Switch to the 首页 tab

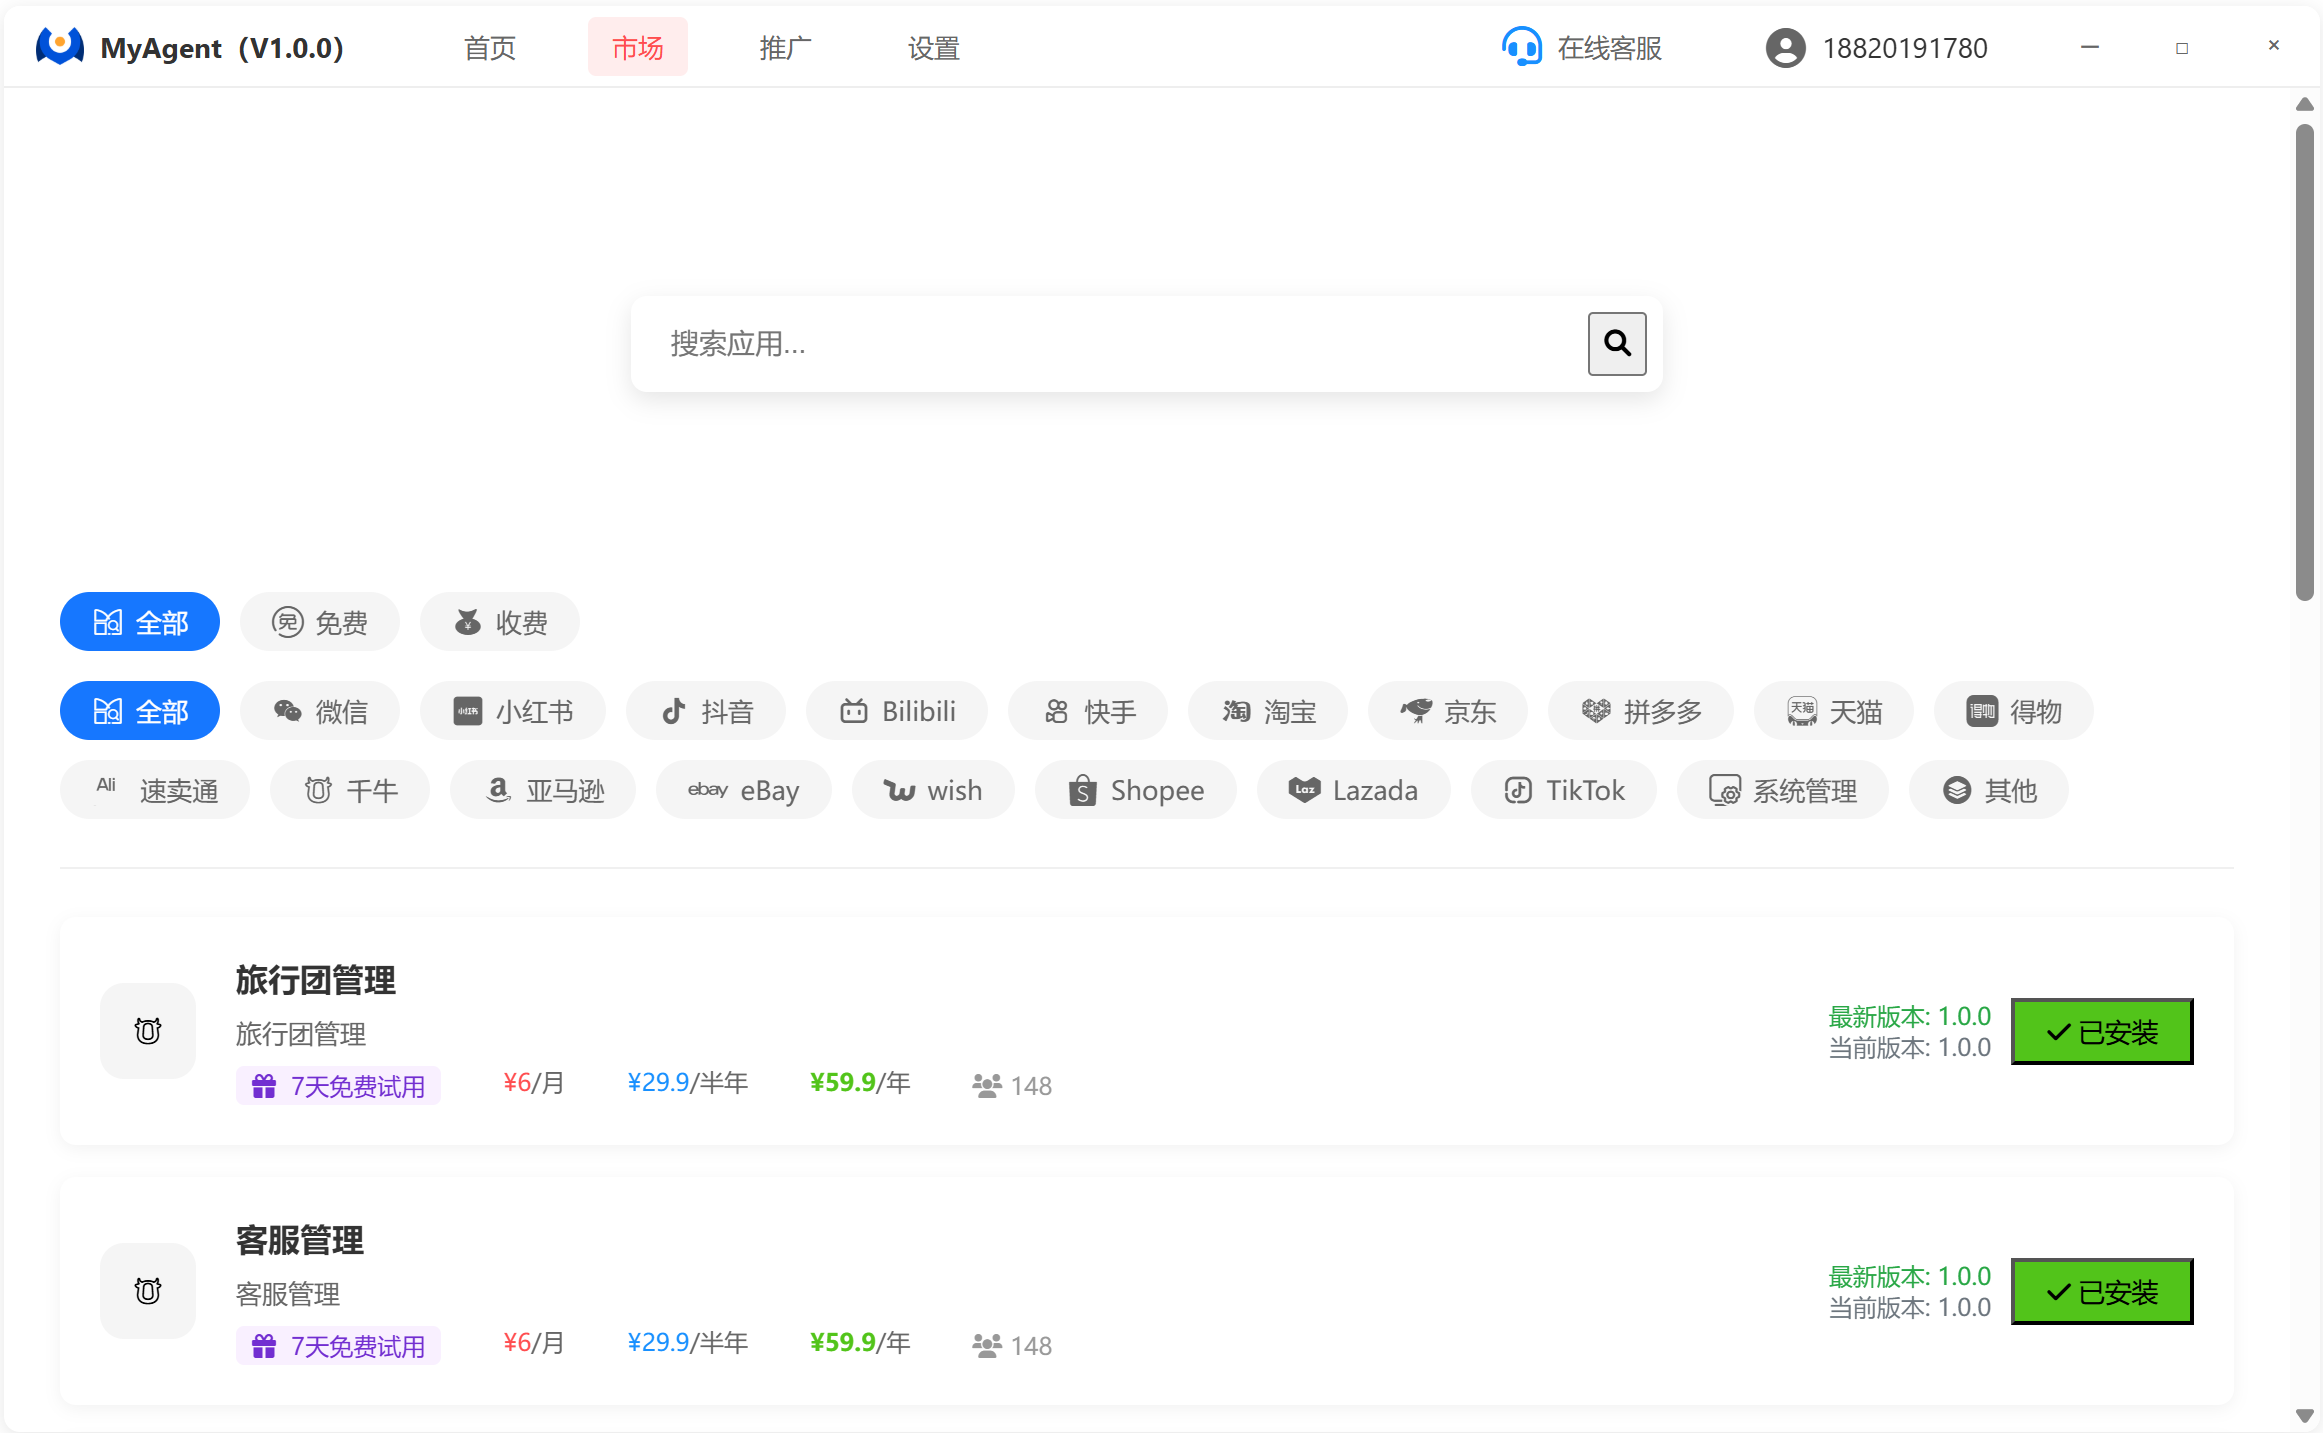click(489, 47)
